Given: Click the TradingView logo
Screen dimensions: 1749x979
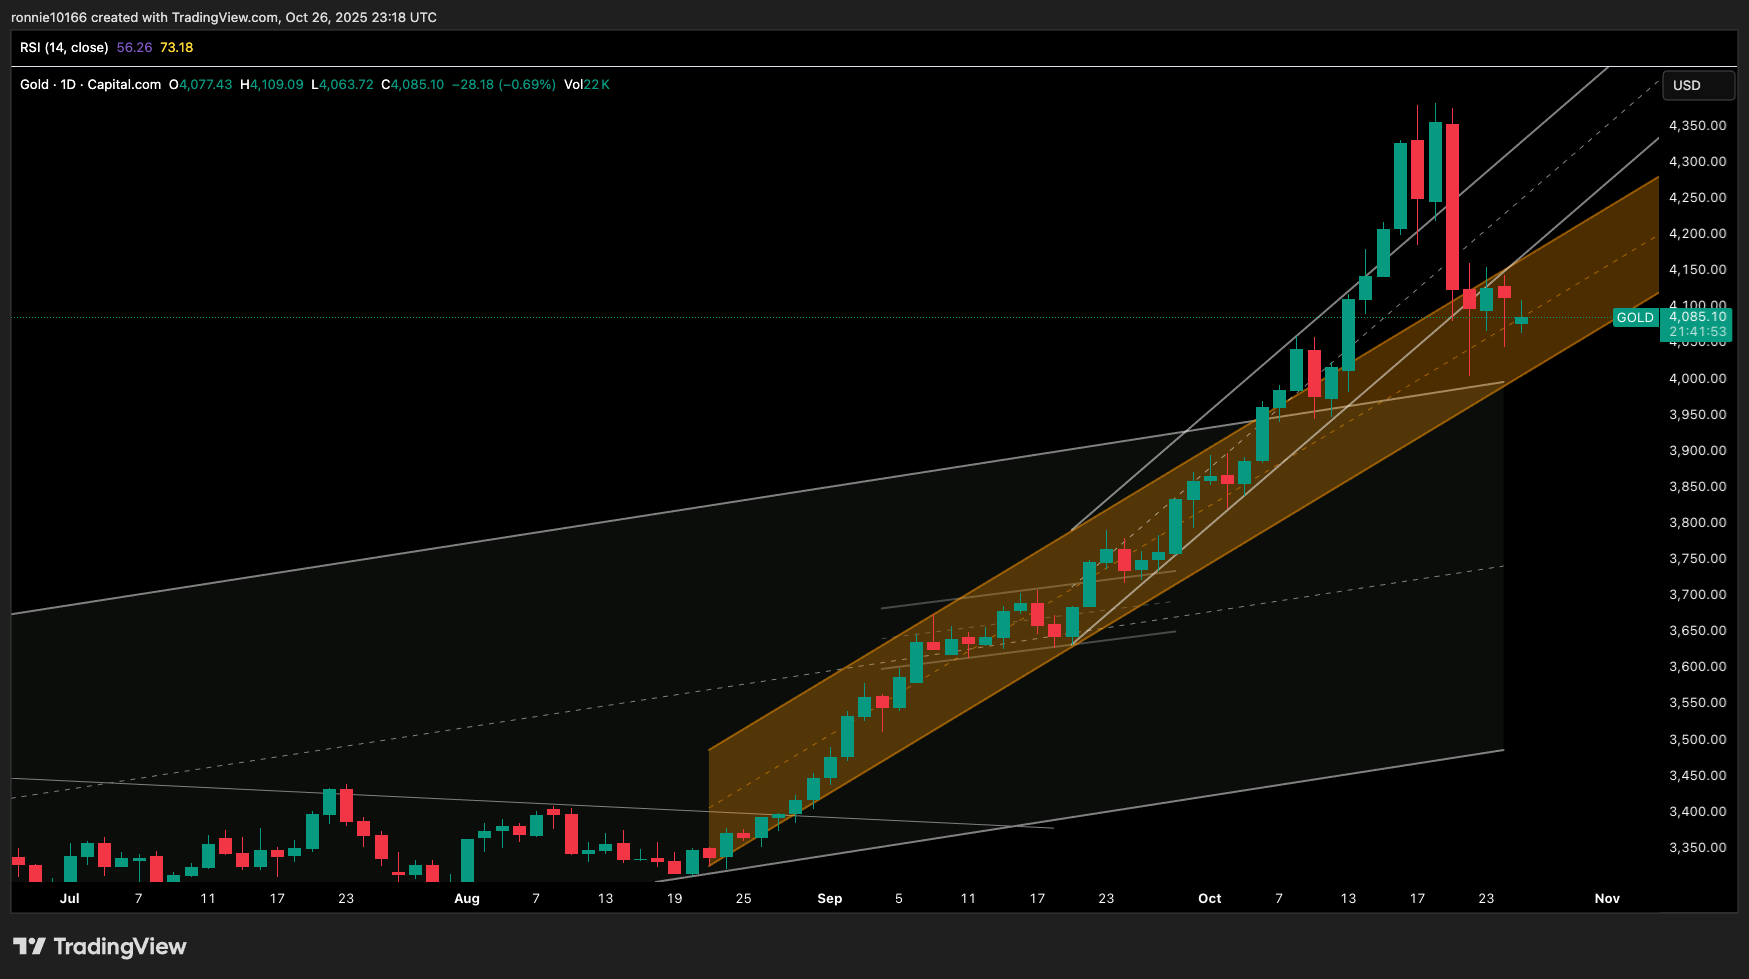Looking at the screenshot, I should tap(100, 946).
